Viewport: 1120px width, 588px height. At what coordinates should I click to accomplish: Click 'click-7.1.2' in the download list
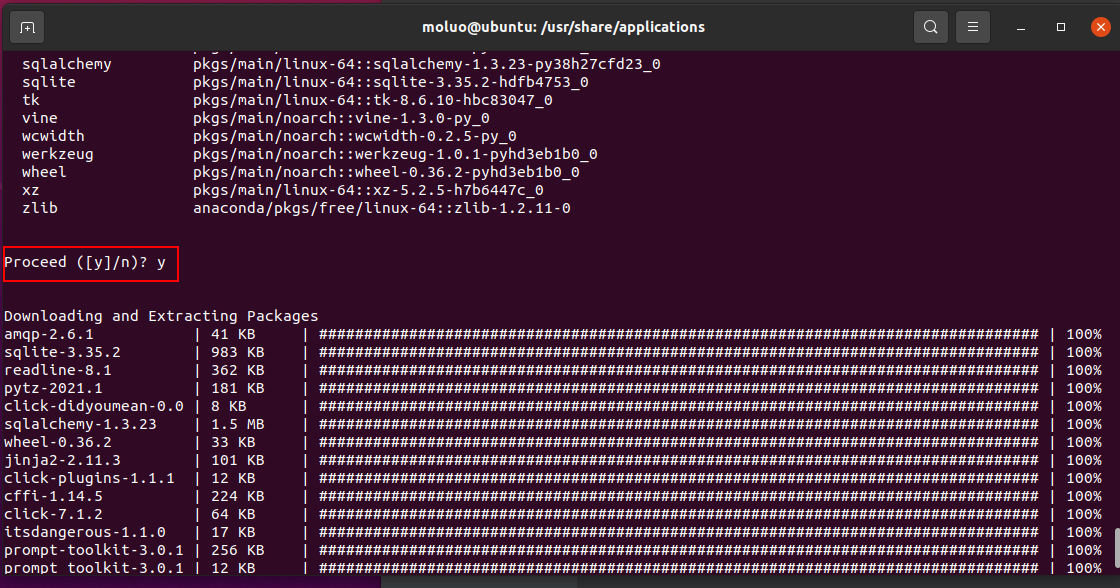(x=54, y=514)
